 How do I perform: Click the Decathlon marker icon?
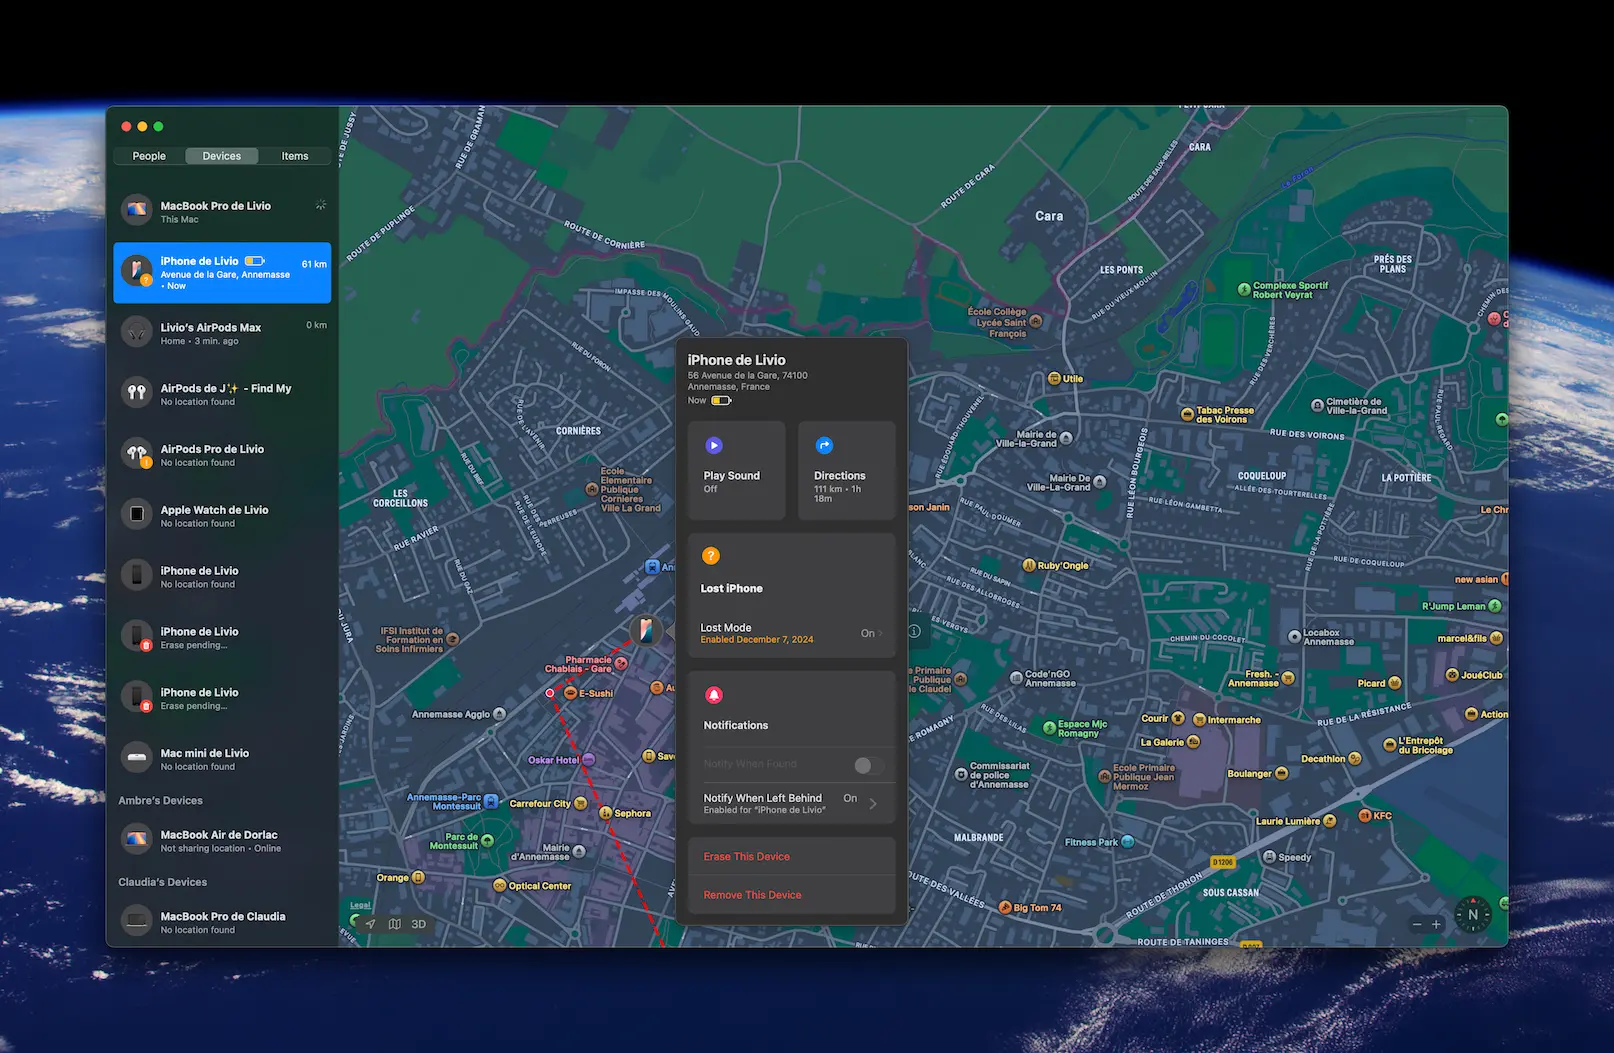1355,759
